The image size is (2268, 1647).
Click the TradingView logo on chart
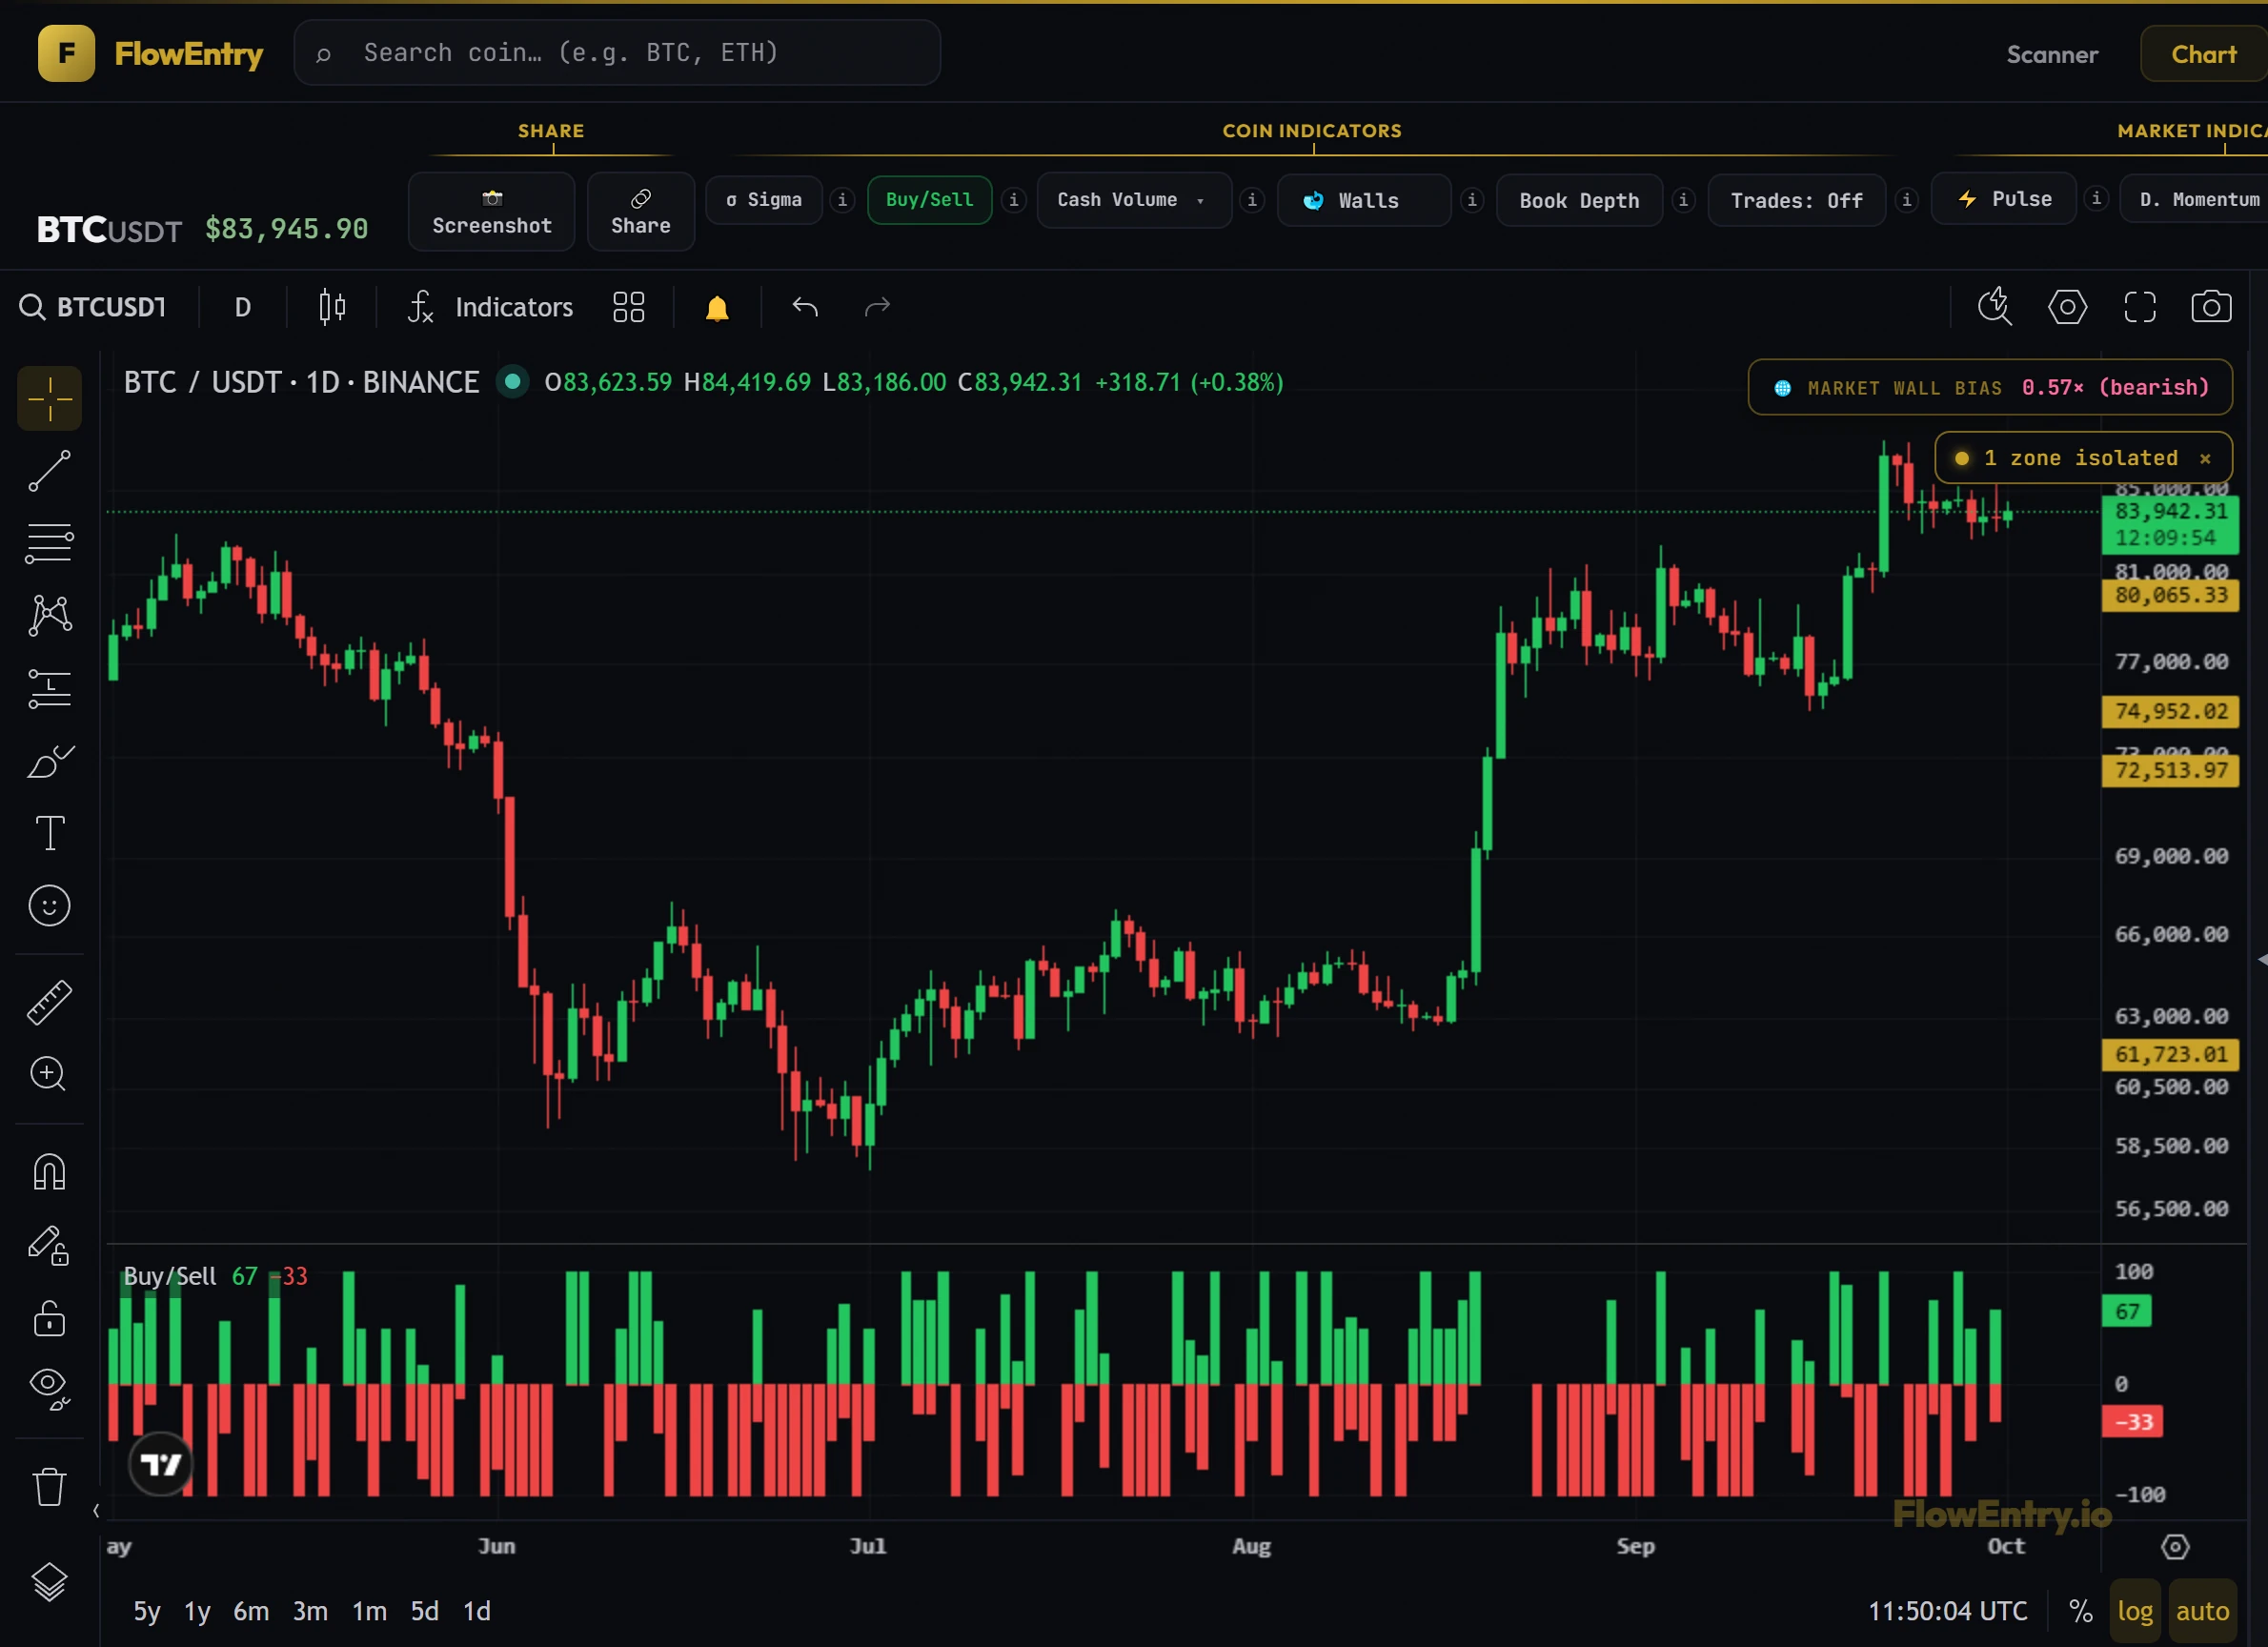pyautogui.click(x=160, y=1464)
